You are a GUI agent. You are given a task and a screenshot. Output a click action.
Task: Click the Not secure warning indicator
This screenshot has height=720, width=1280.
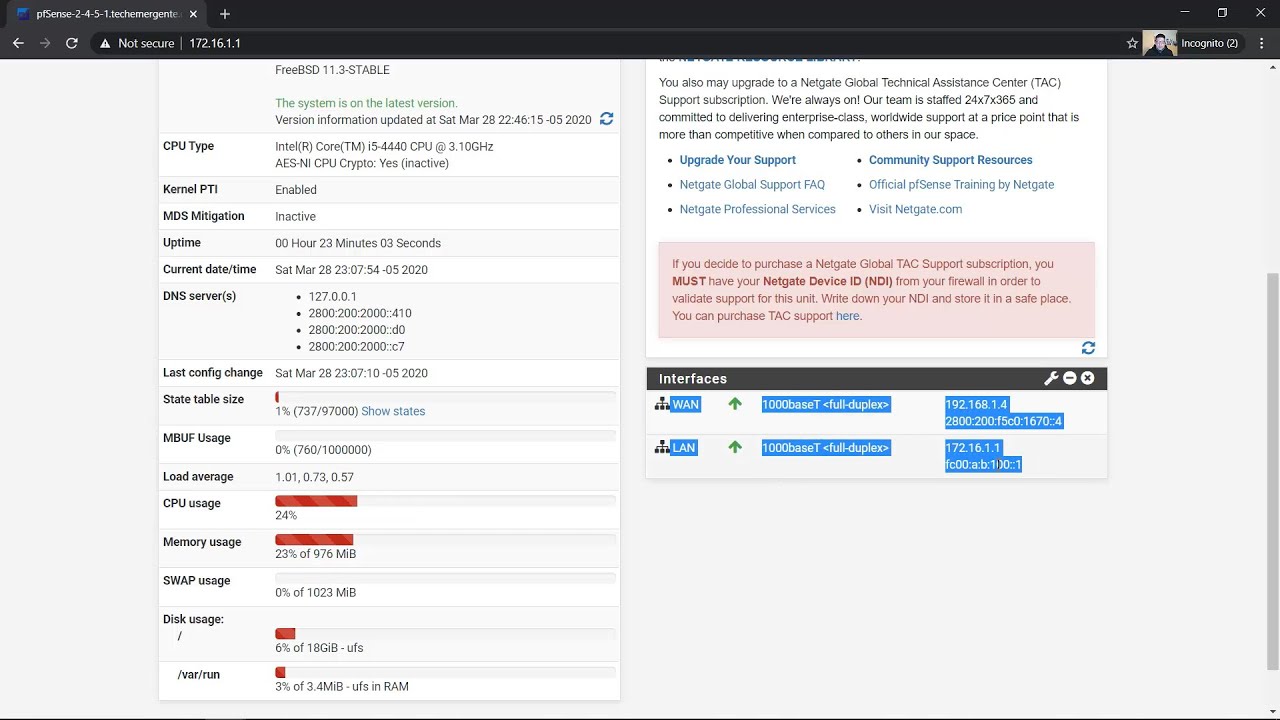coord(137,43)
